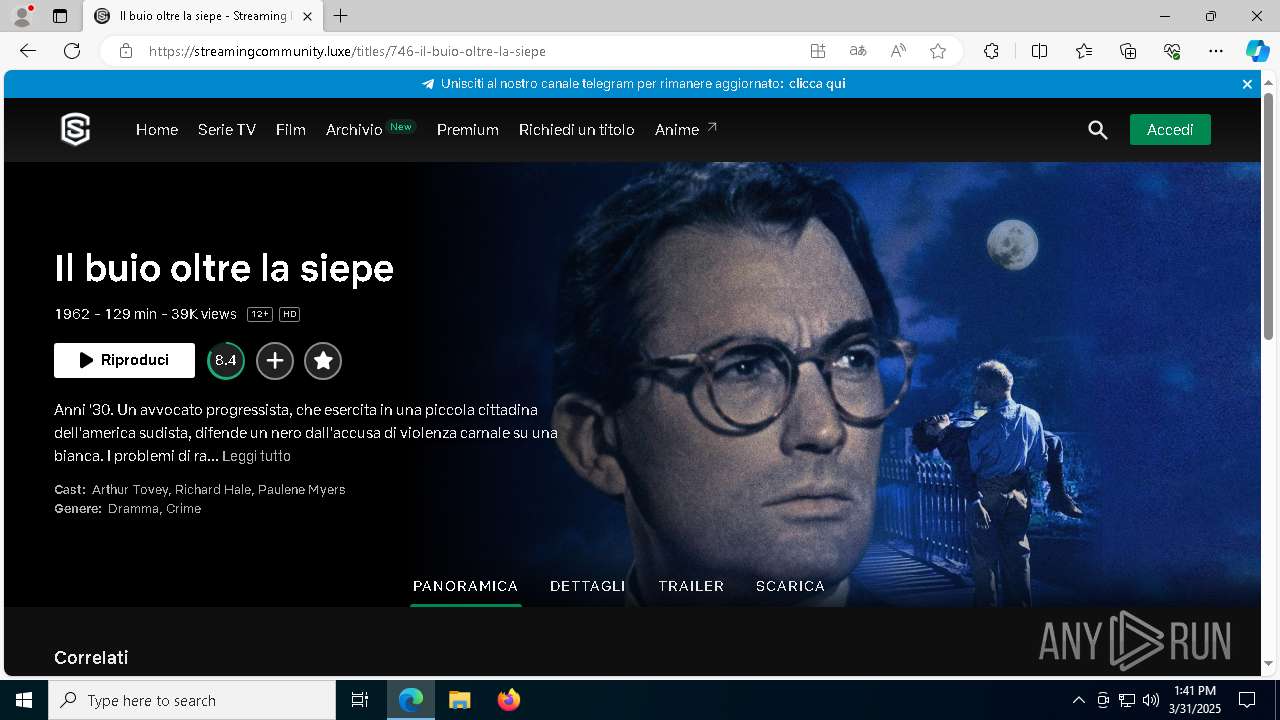The width and height of the screenshot is (1280, 720).
Task: Switch to the DETTAGLI tab
Action: [588, 586]
